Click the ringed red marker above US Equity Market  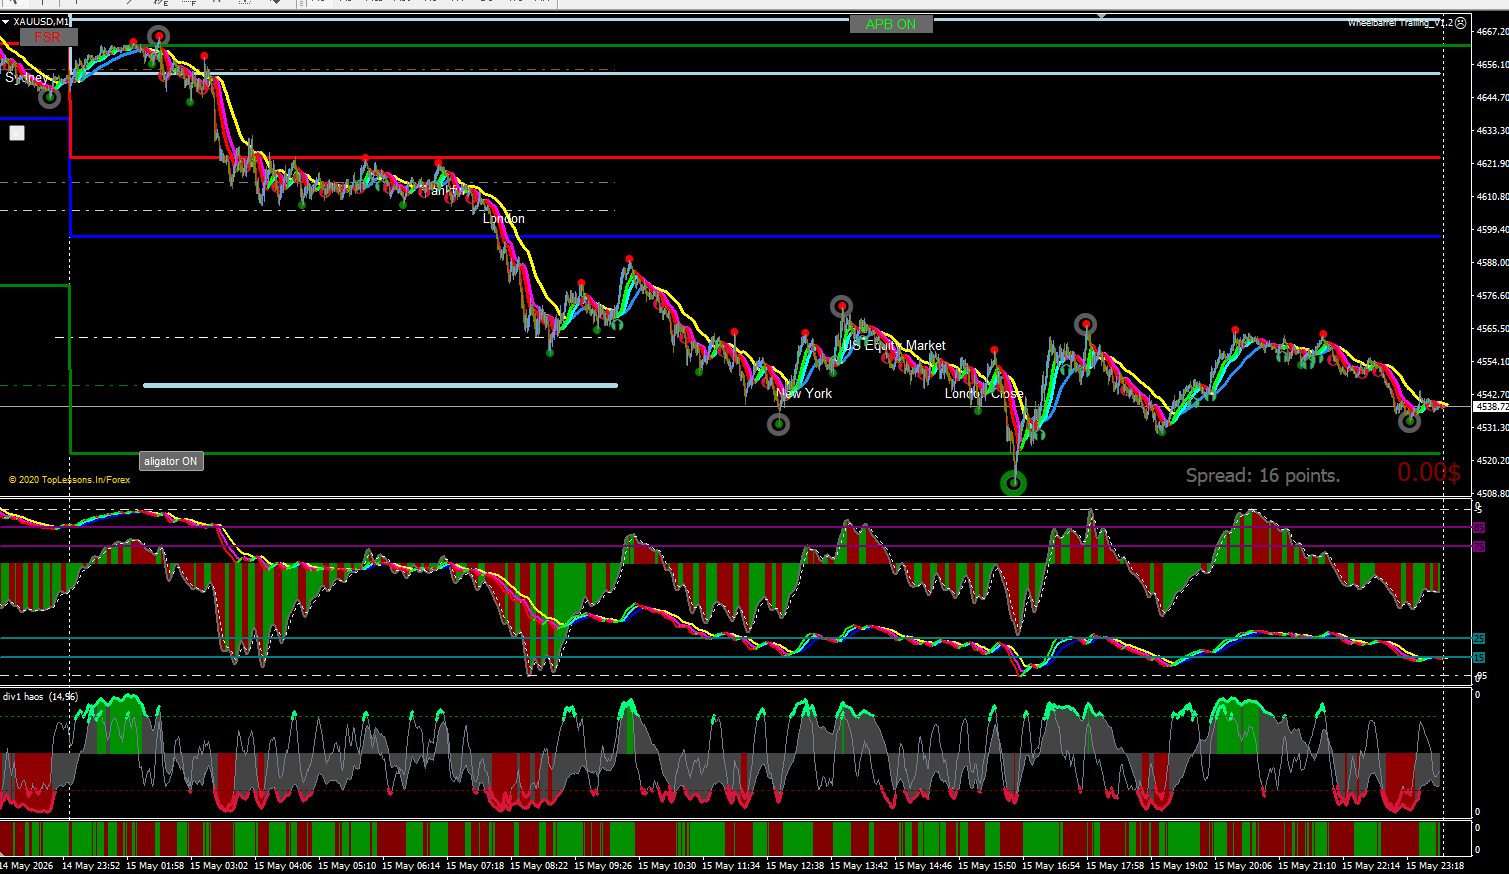(842, 306)
